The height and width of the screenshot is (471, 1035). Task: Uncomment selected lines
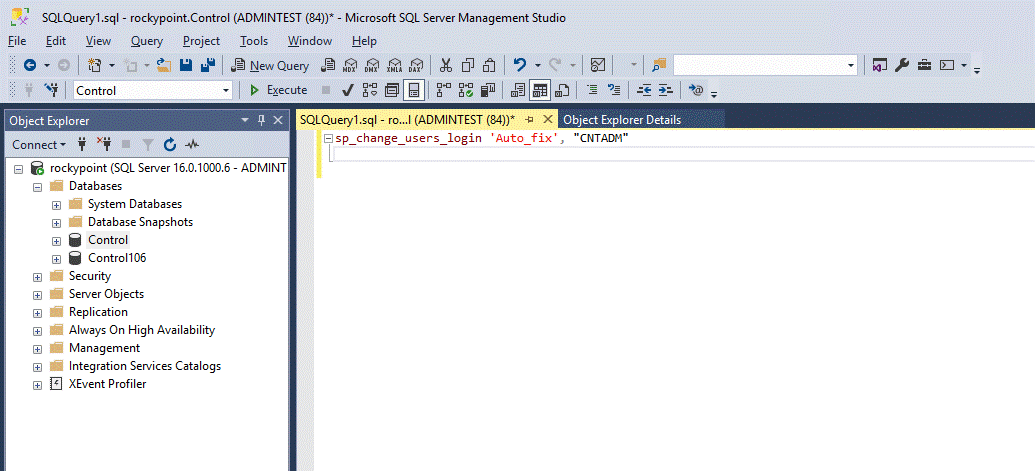614,90
